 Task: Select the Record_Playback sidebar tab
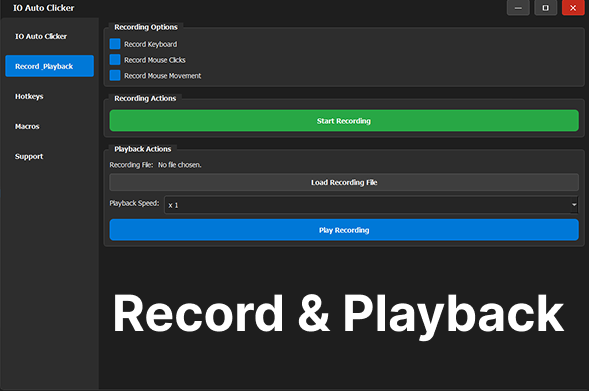tap(49, 66)
